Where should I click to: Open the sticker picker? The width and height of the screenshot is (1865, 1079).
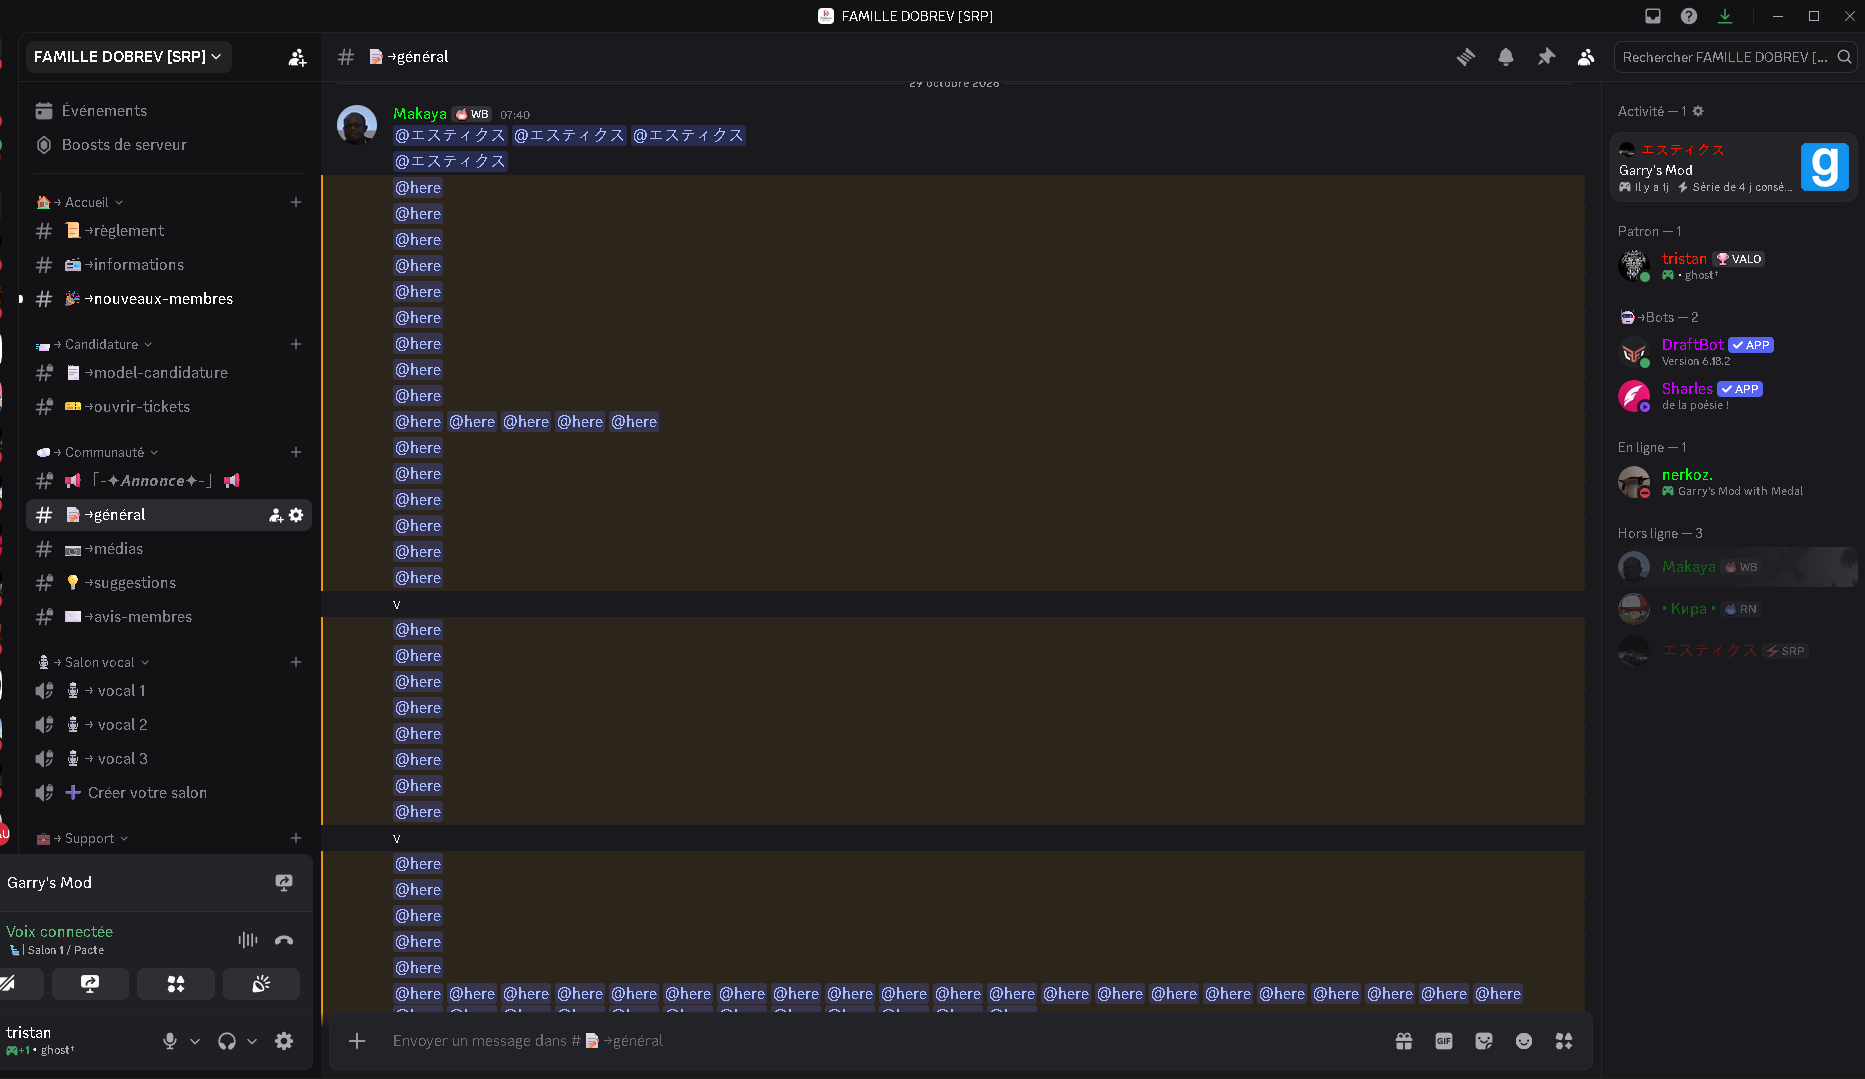[x=1484, y=1041]
